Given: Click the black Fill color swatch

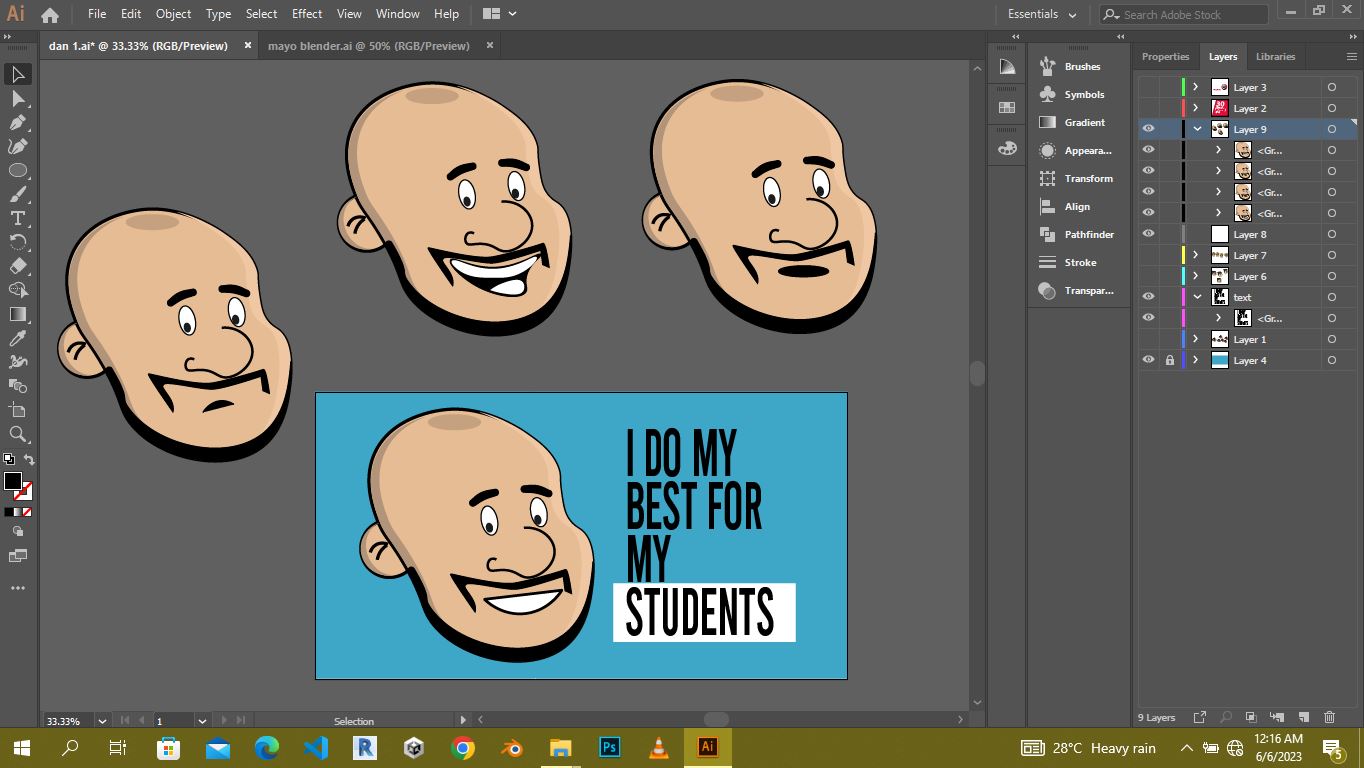Looking at the screenshot, I should [x=13, y=482].
